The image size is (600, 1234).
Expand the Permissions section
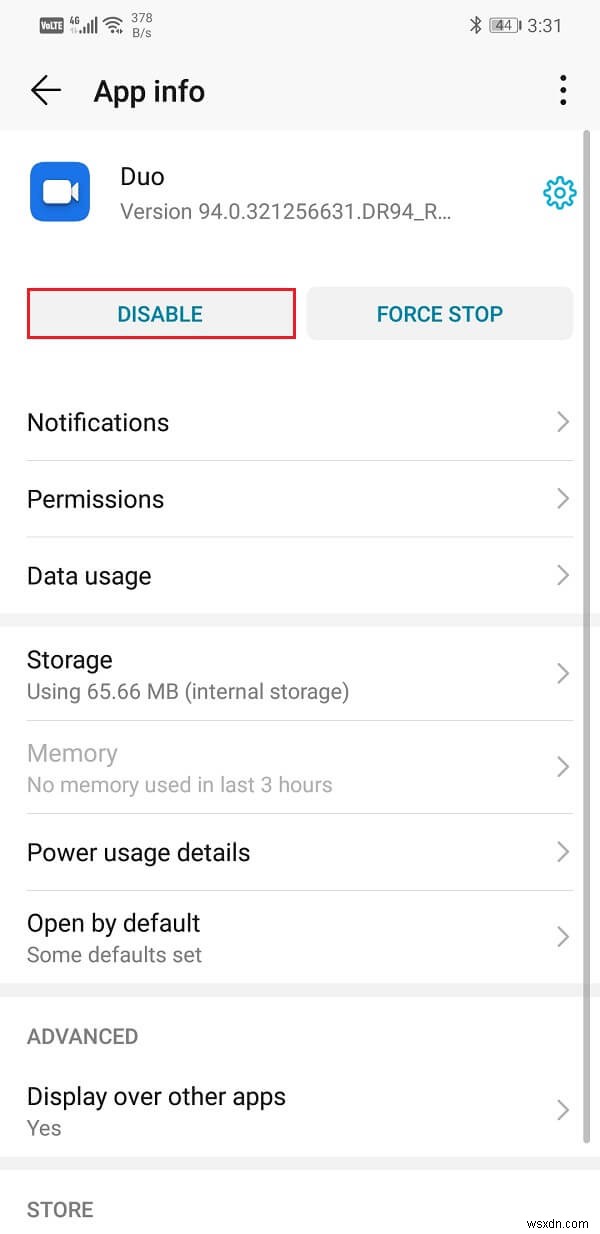pos(300,499)
